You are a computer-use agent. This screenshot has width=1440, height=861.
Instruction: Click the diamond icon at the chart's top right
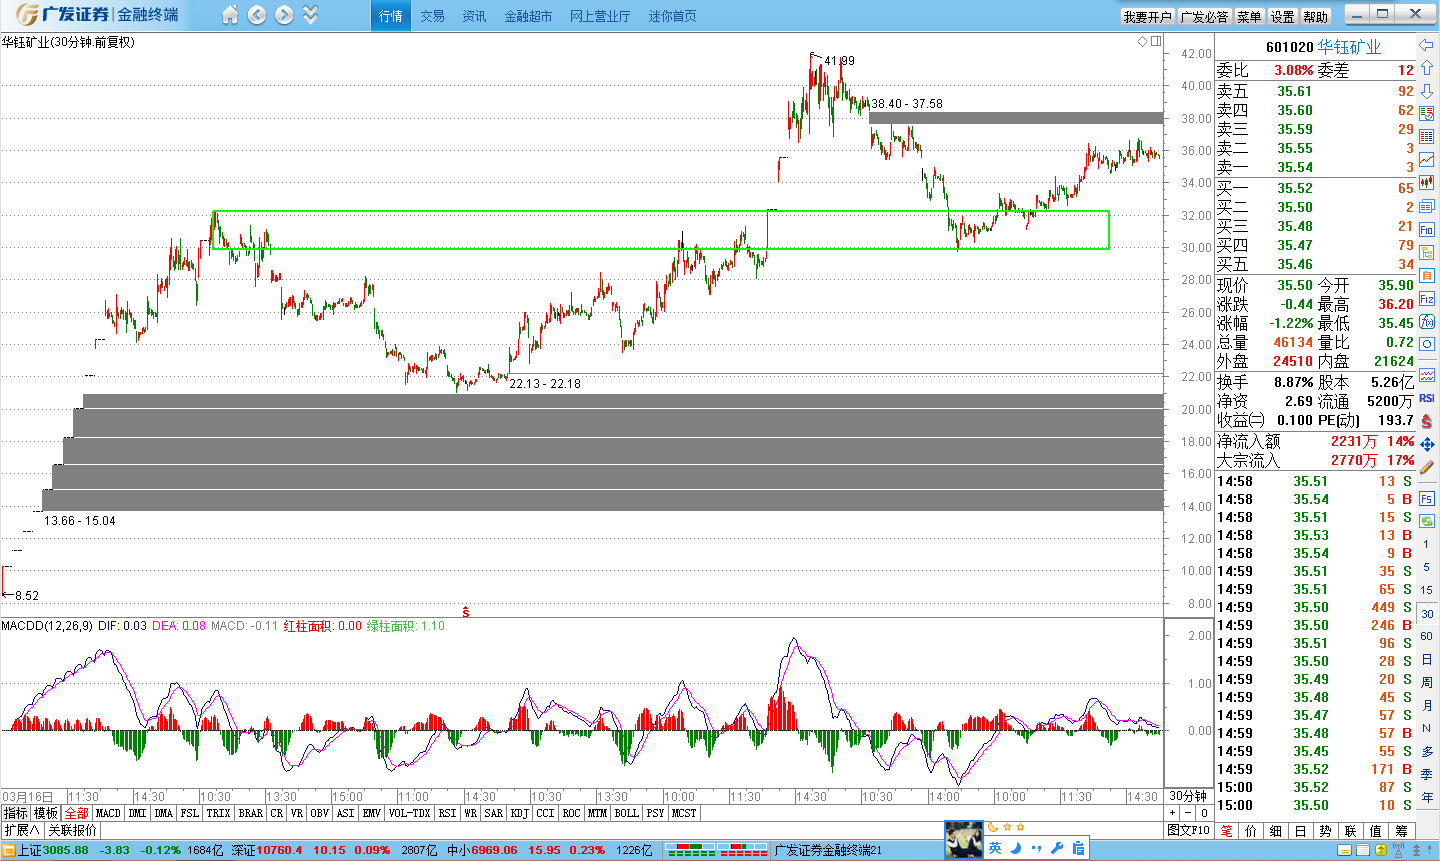coord(1143,41)
